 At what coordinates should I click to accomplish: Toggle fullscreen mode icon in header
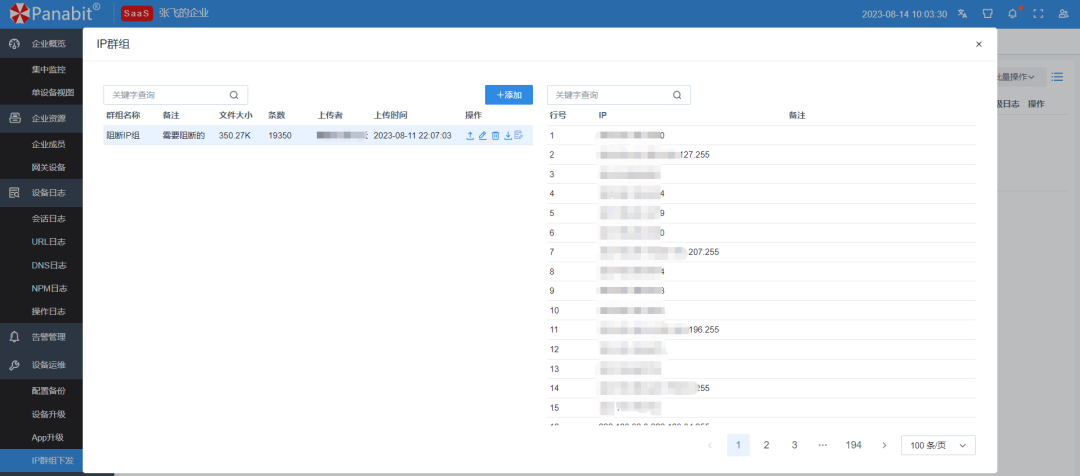[x=1038, y=14]
